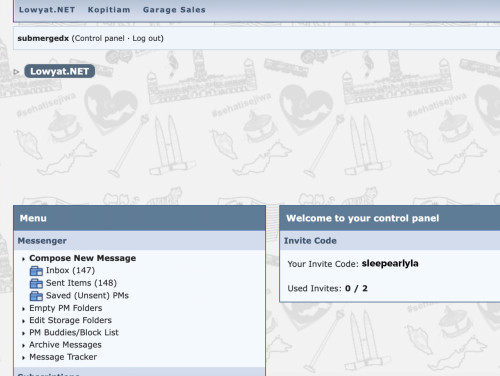Open Empty PM Folders
The image size is (500, 376).
pyautogui.click(x=66, y=308)
